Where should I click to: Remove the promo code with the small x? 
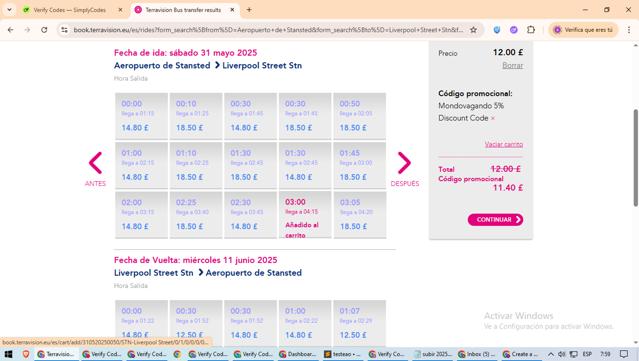point(493,118)
